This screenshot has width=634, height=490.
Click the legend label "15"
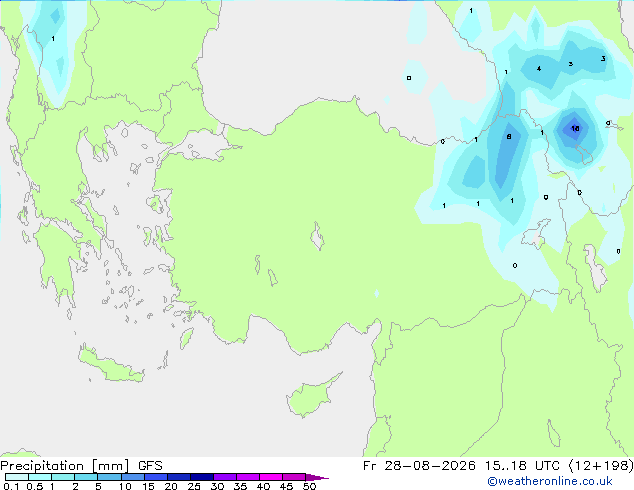pyautogui.click(x=148, y=486)
